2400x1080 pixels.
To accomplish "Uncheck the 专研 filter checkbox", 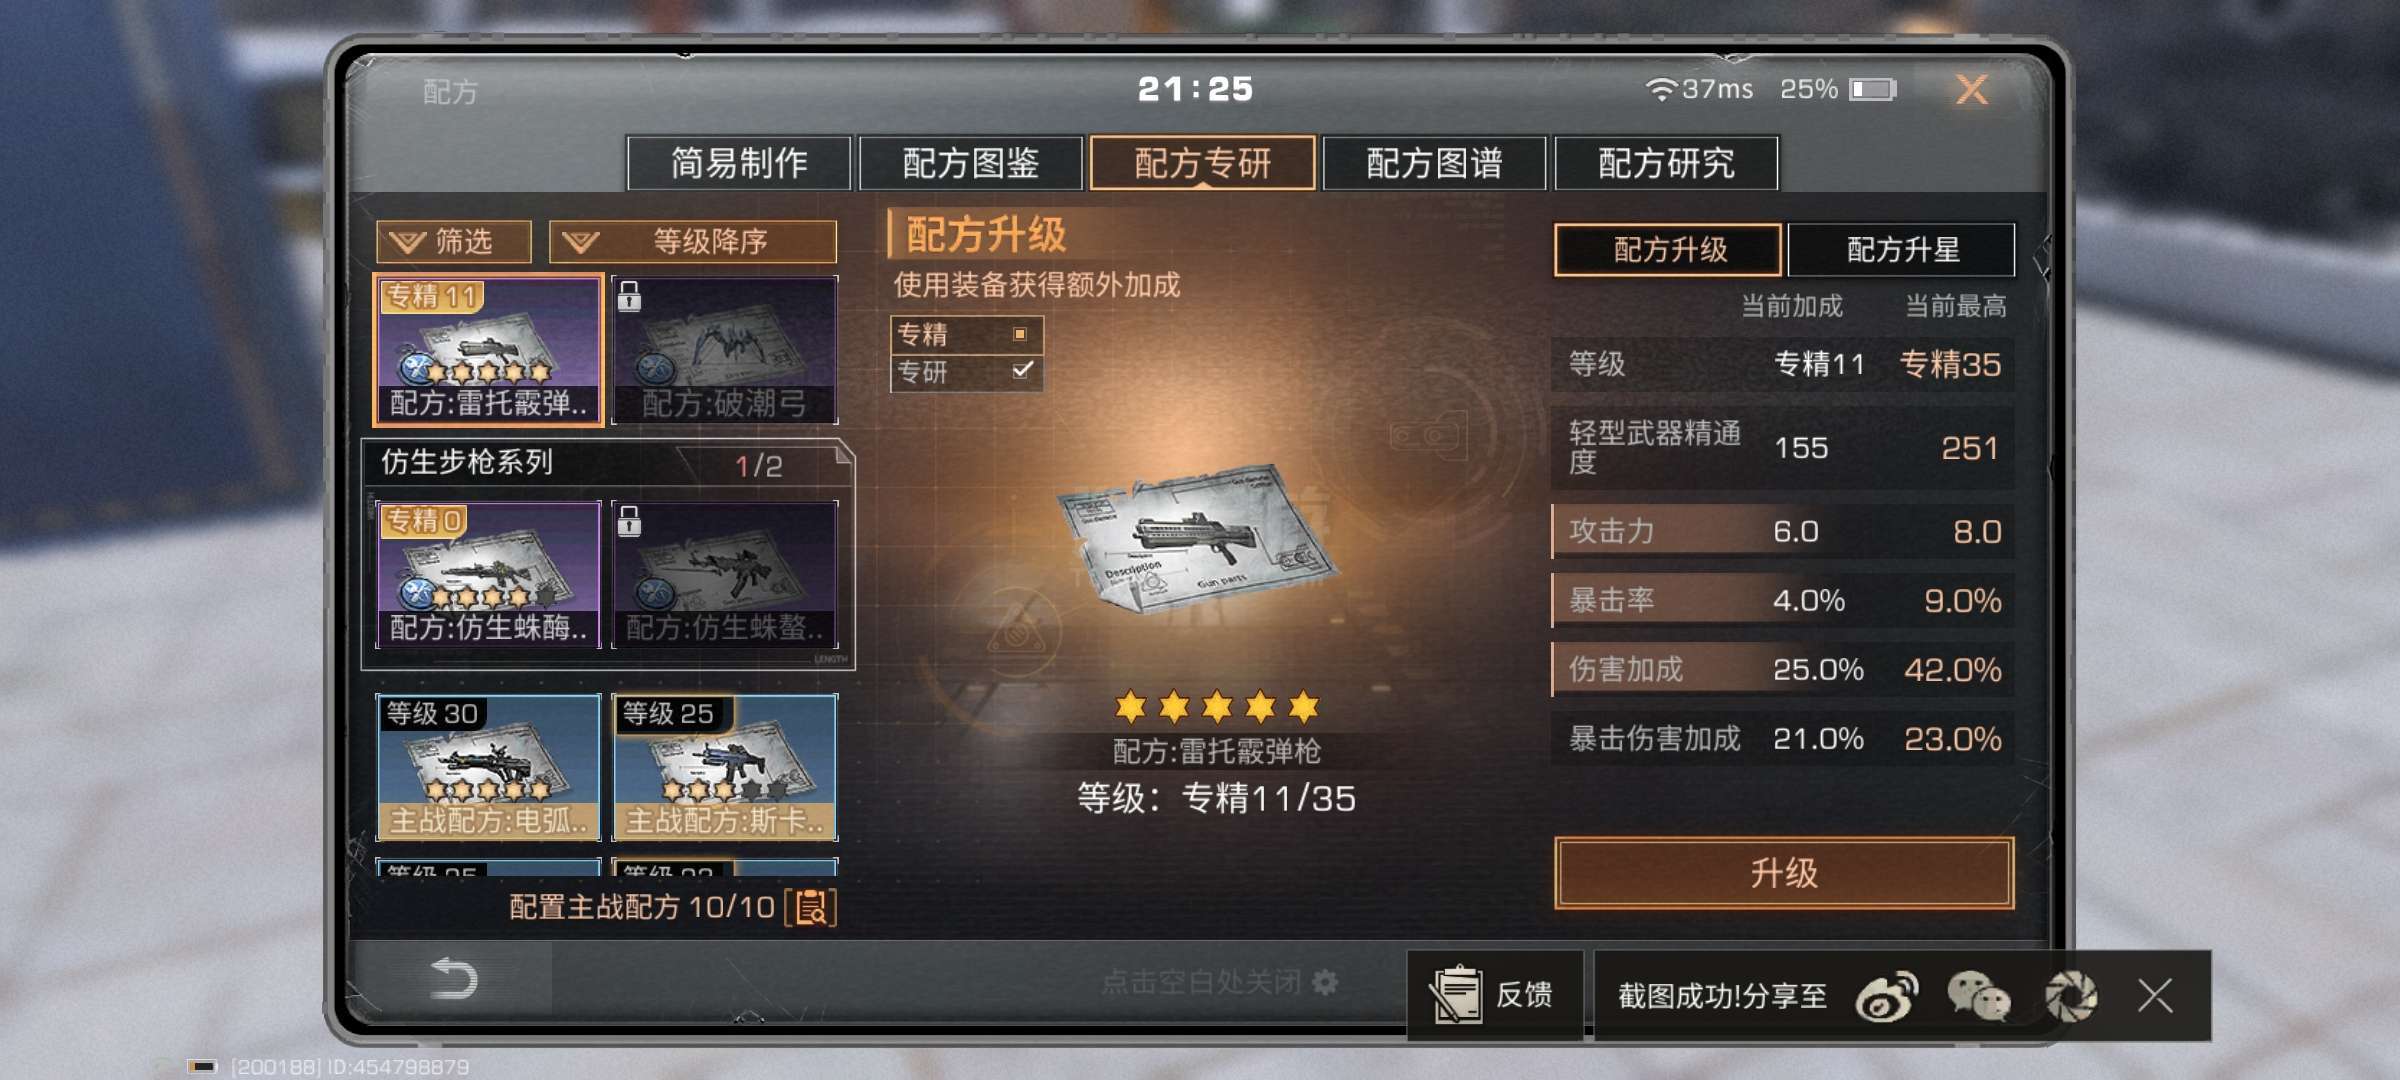I will coord(1021,371).
